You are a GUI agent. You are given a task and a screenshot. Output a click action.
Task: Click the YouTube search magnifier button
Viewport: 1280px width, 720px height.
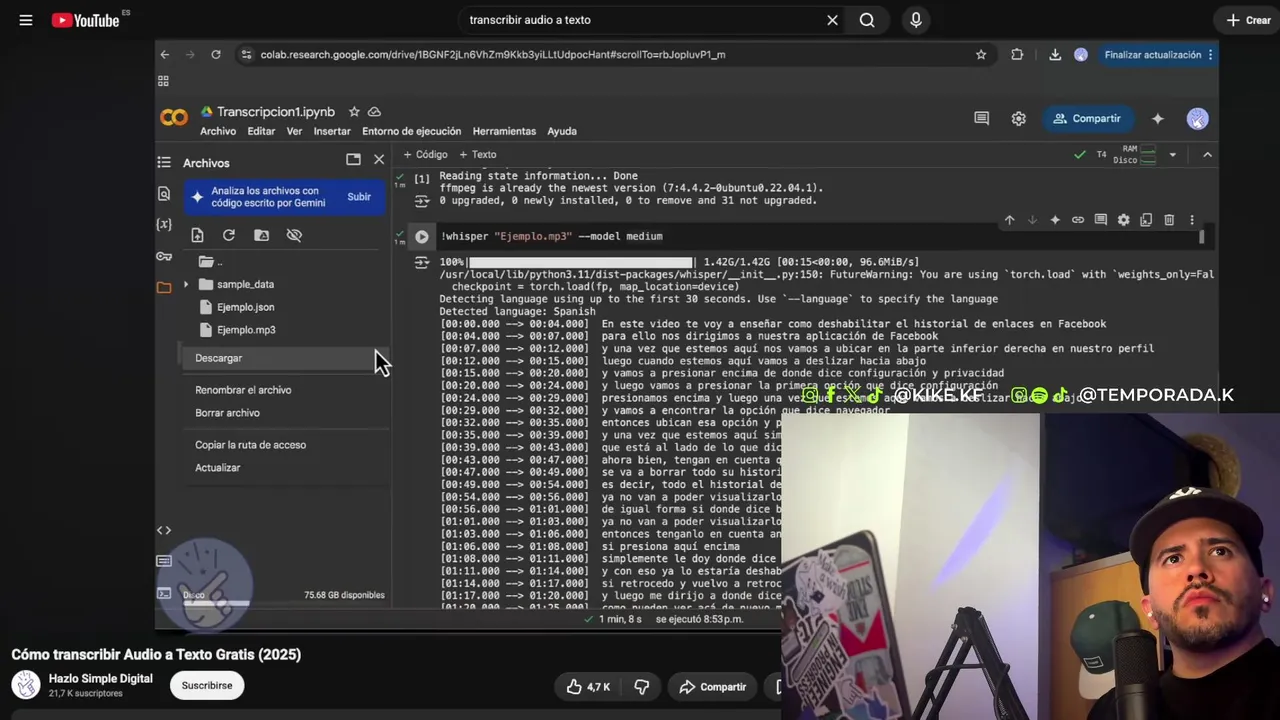coord(867,20)
